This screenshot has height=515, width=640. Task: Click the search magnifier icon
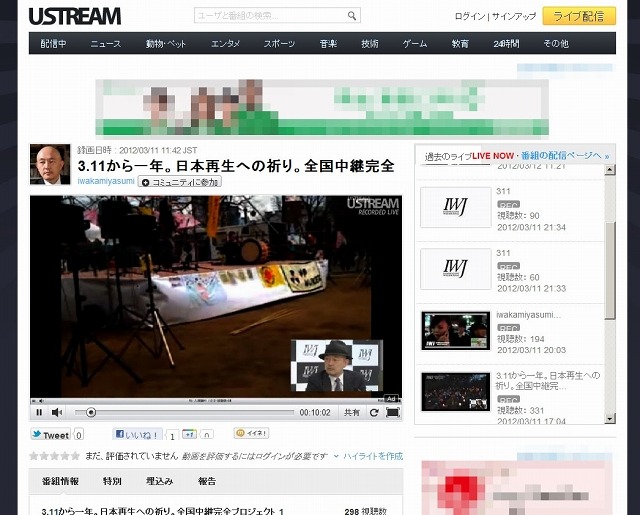pyautogui.click(x=352, y=16)
